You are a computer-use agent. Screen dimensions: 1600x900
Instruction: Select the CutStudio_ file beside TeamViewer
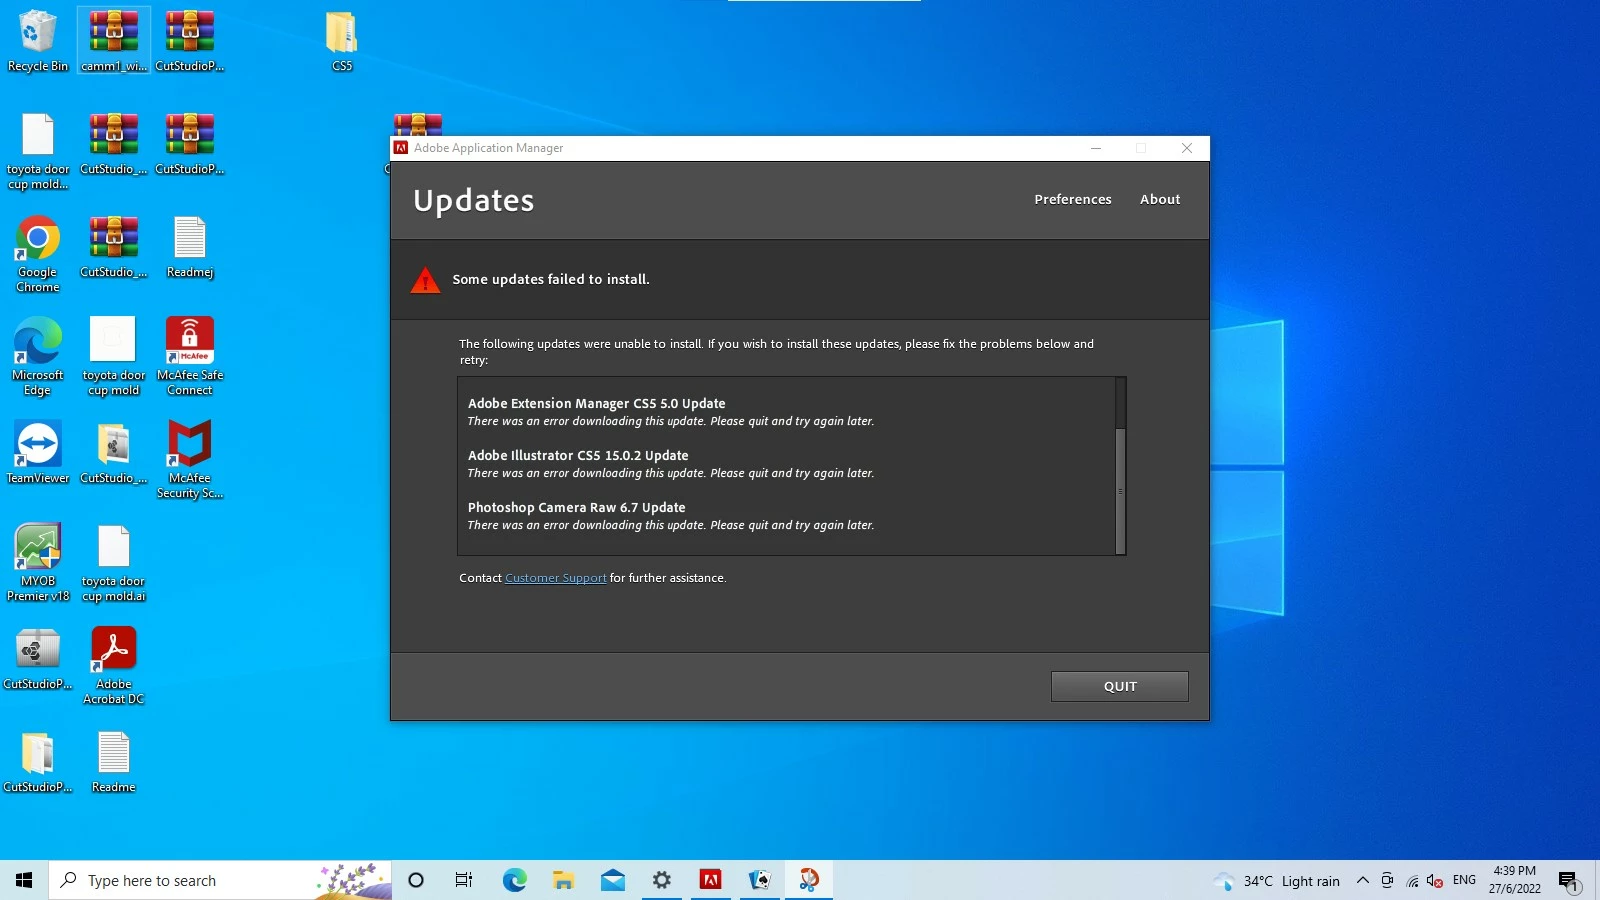(114, 452)
